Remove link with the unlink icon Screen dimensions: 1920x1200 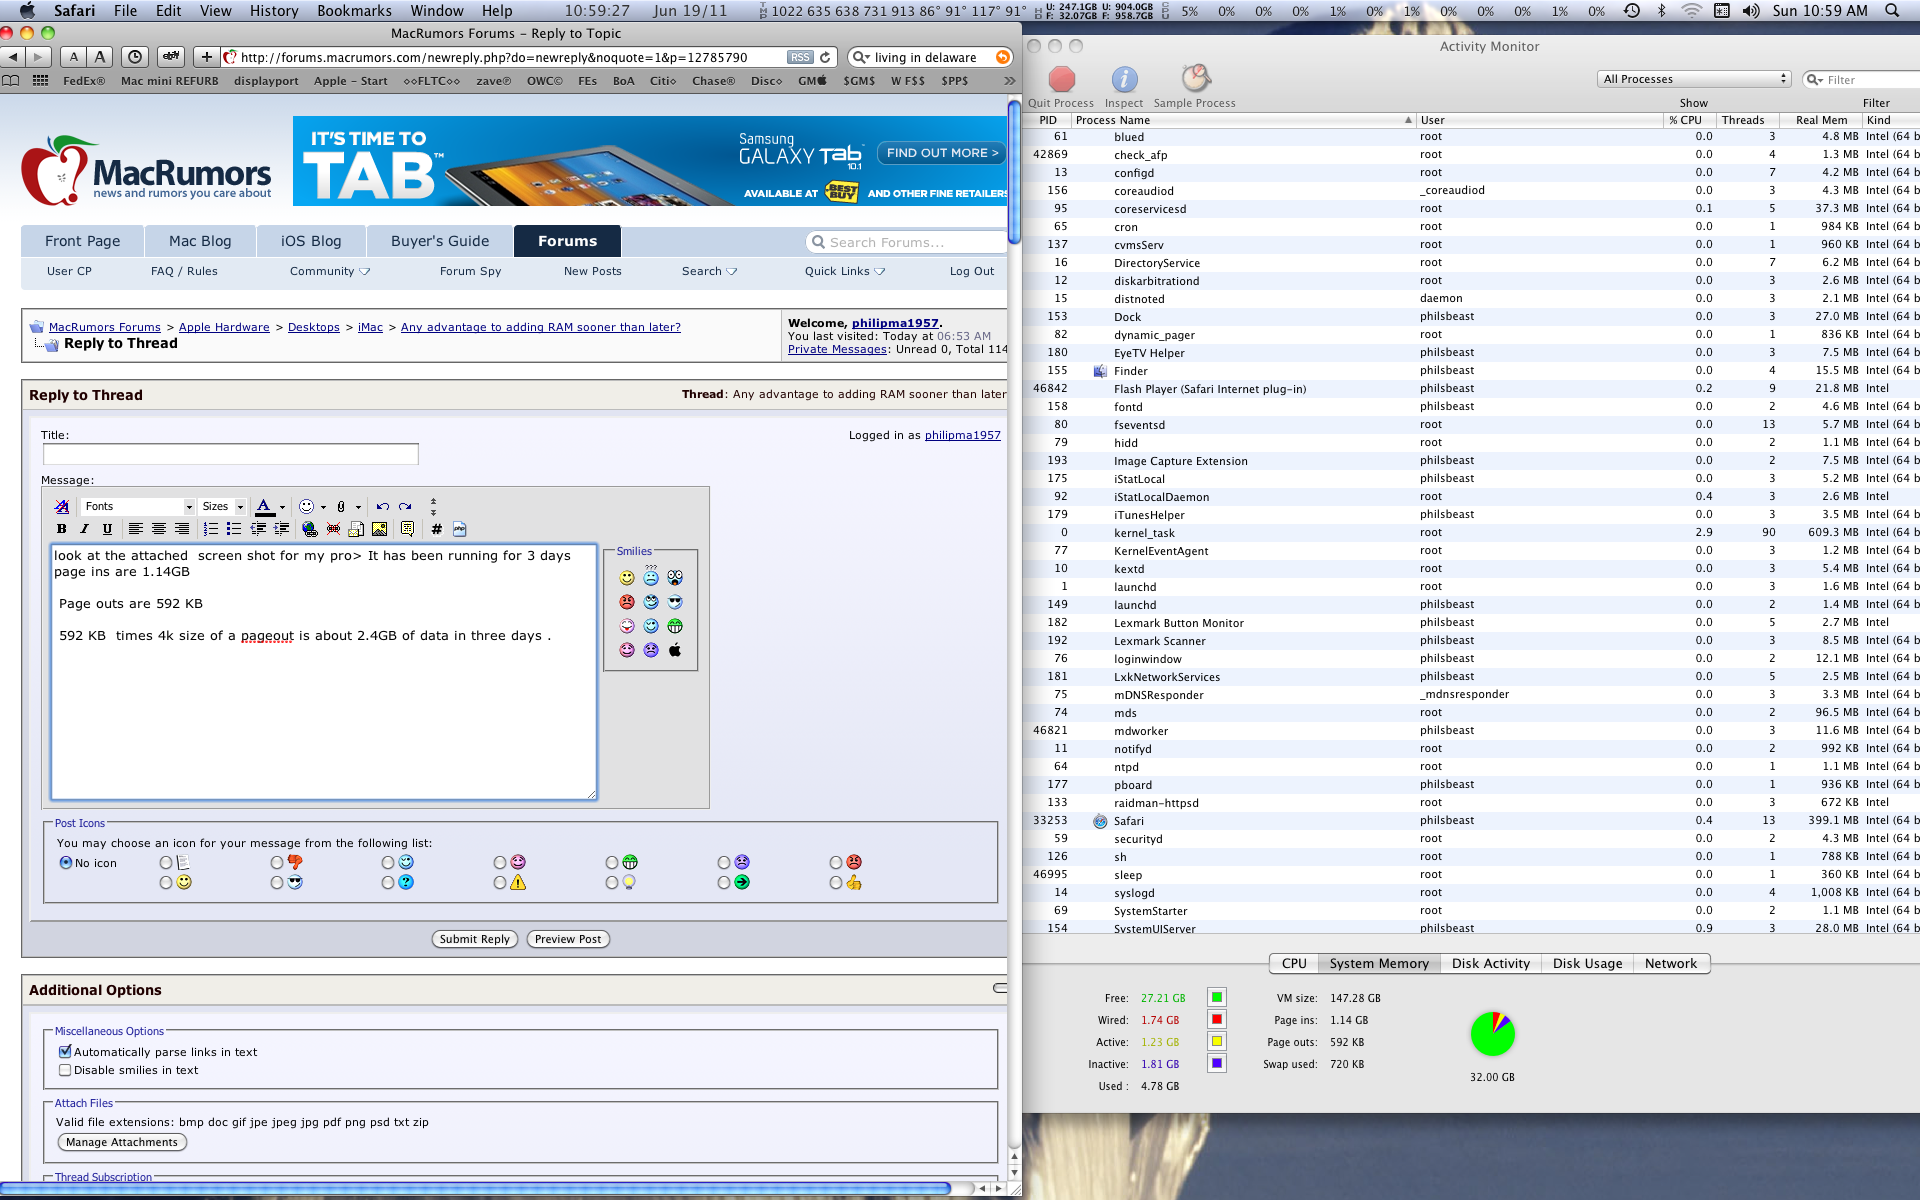(333, 529)
